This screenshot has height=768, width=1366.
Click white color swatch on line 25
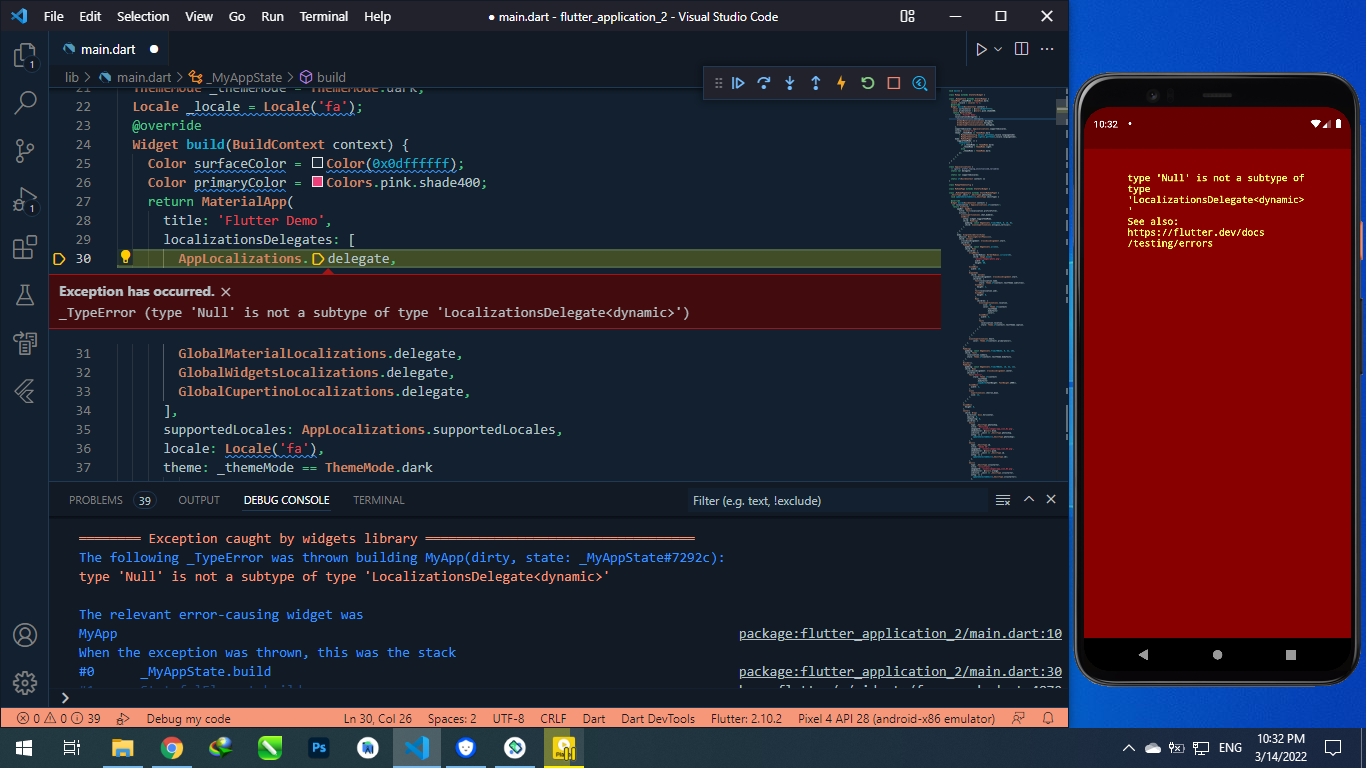[x=318, y=163]
